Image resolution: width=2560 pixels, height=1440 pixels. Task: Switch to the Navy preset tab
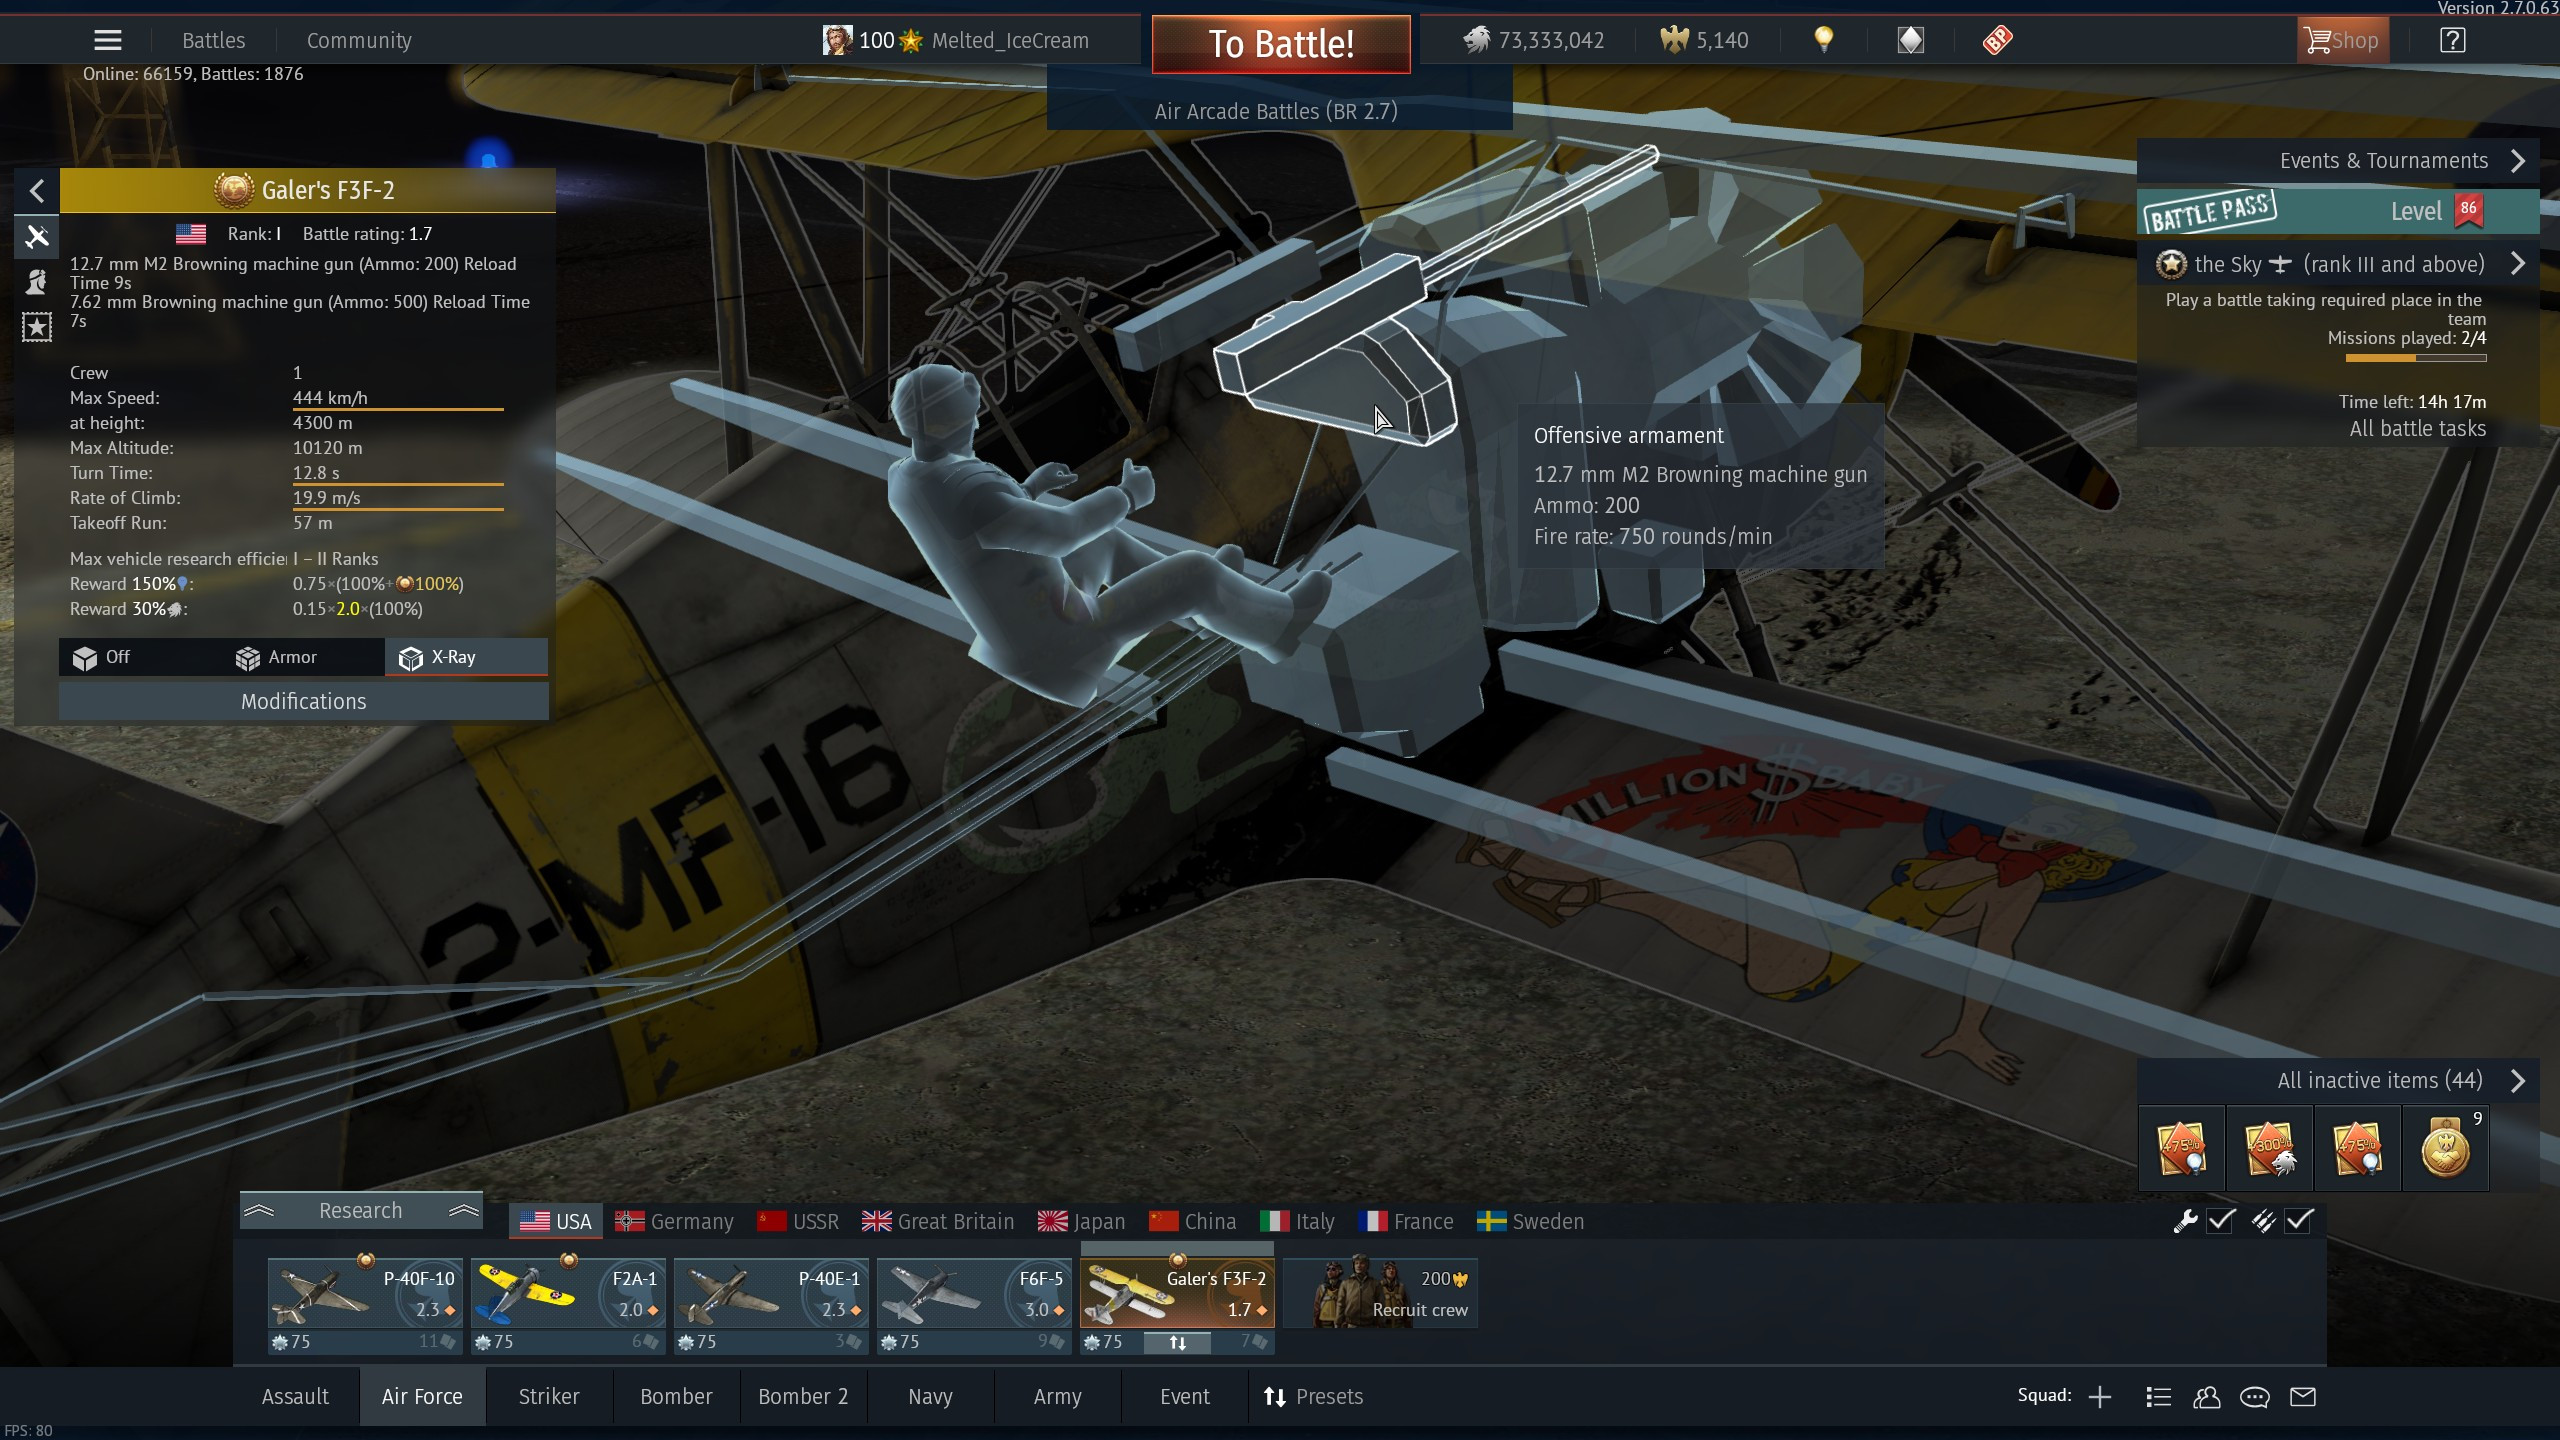(x=930, y=1397)
